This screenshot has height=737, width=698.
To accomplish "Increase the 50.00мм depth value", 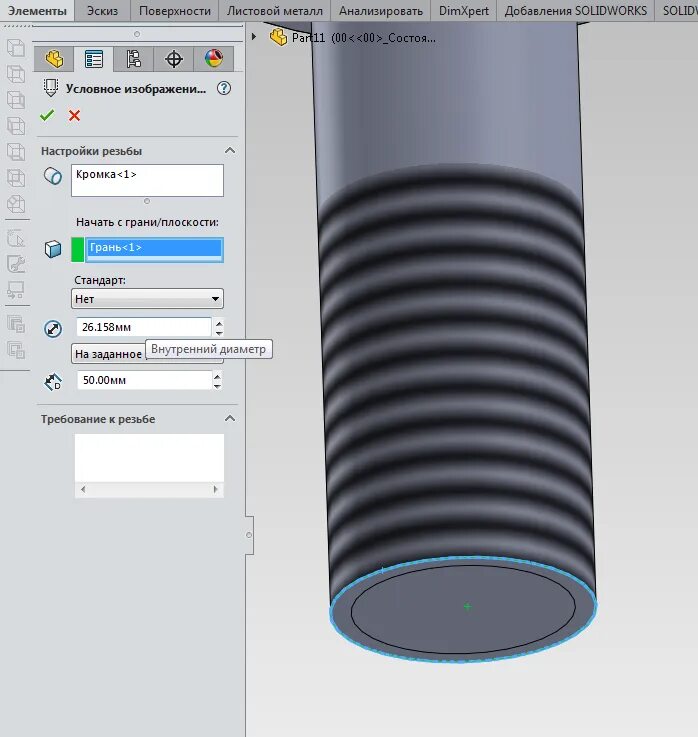I will tap(217, 376).
